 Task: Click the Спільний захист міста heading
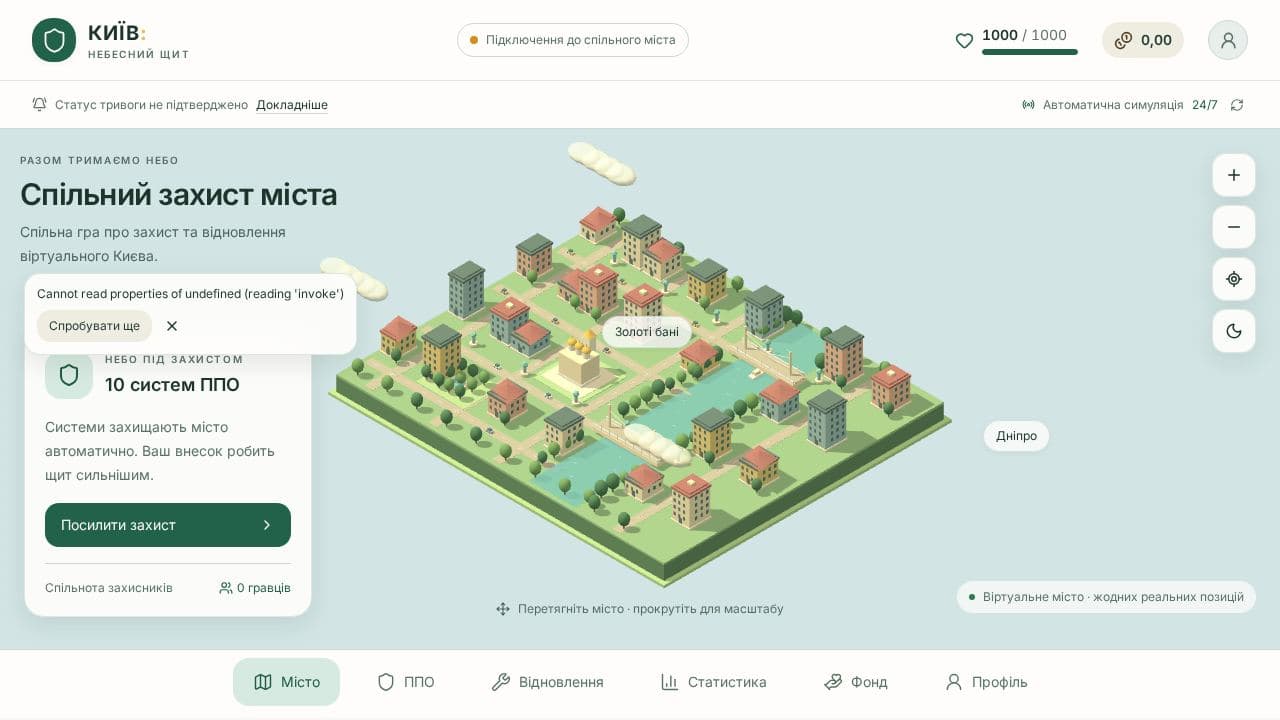179,194
